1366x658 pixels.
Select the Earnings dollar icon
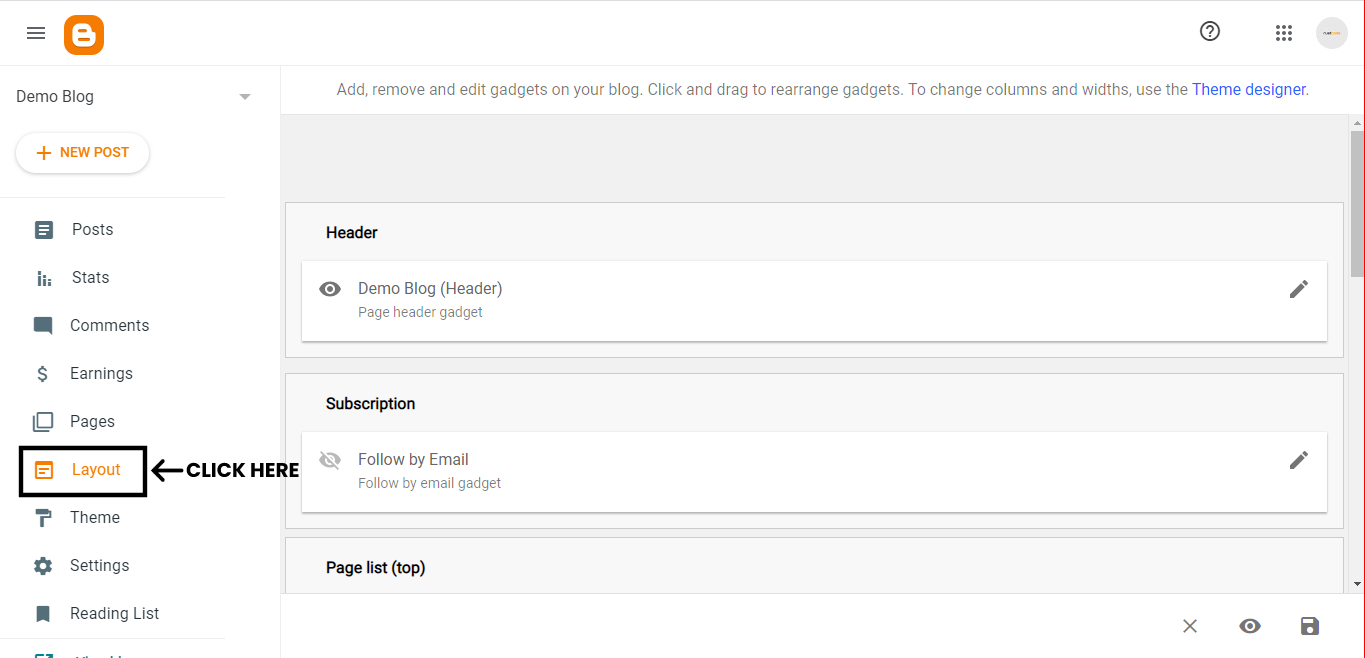[42, 373]
